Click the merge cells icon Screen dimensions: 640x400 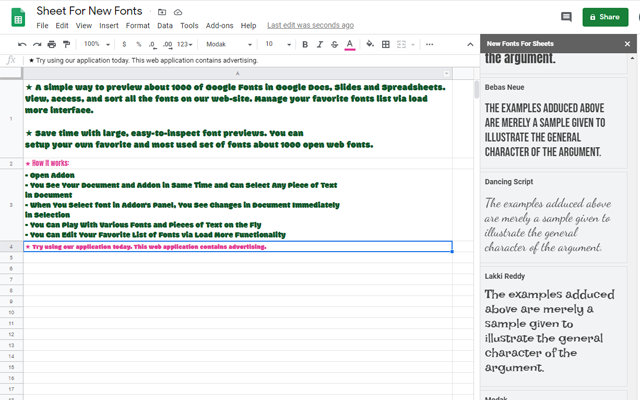click(x=402, y=44)
